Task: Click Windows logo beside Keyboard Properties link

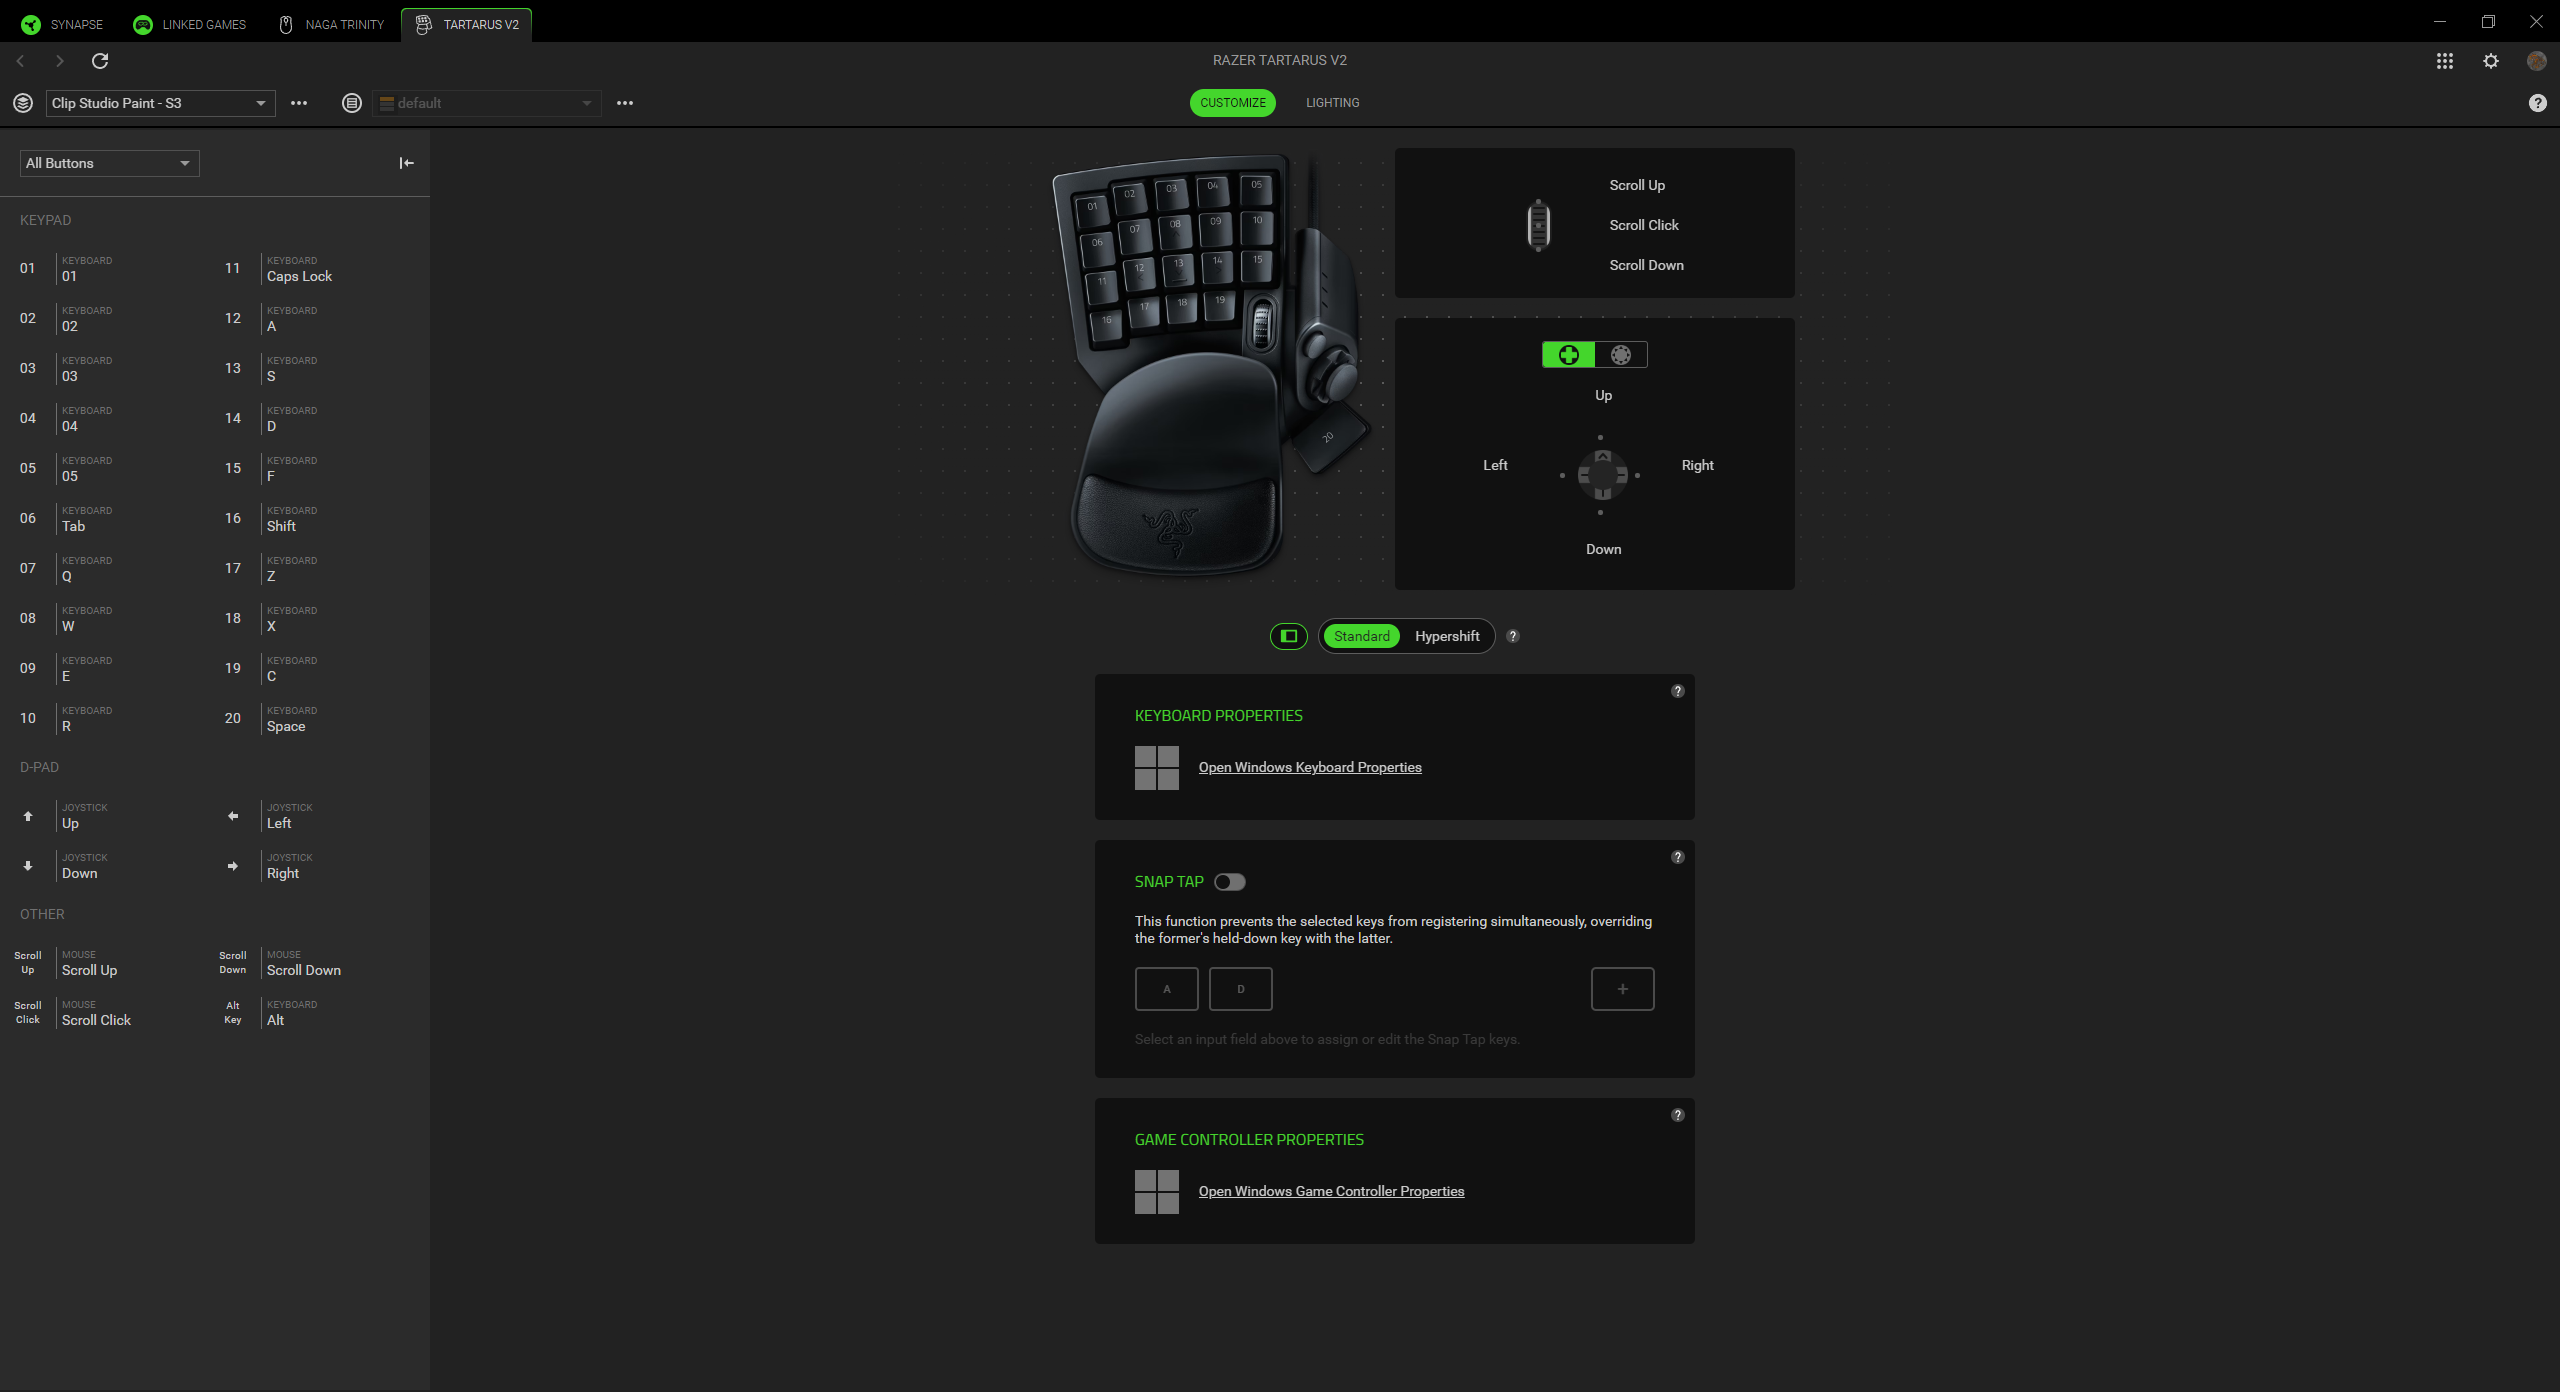Action: [x=1157, y=768]
